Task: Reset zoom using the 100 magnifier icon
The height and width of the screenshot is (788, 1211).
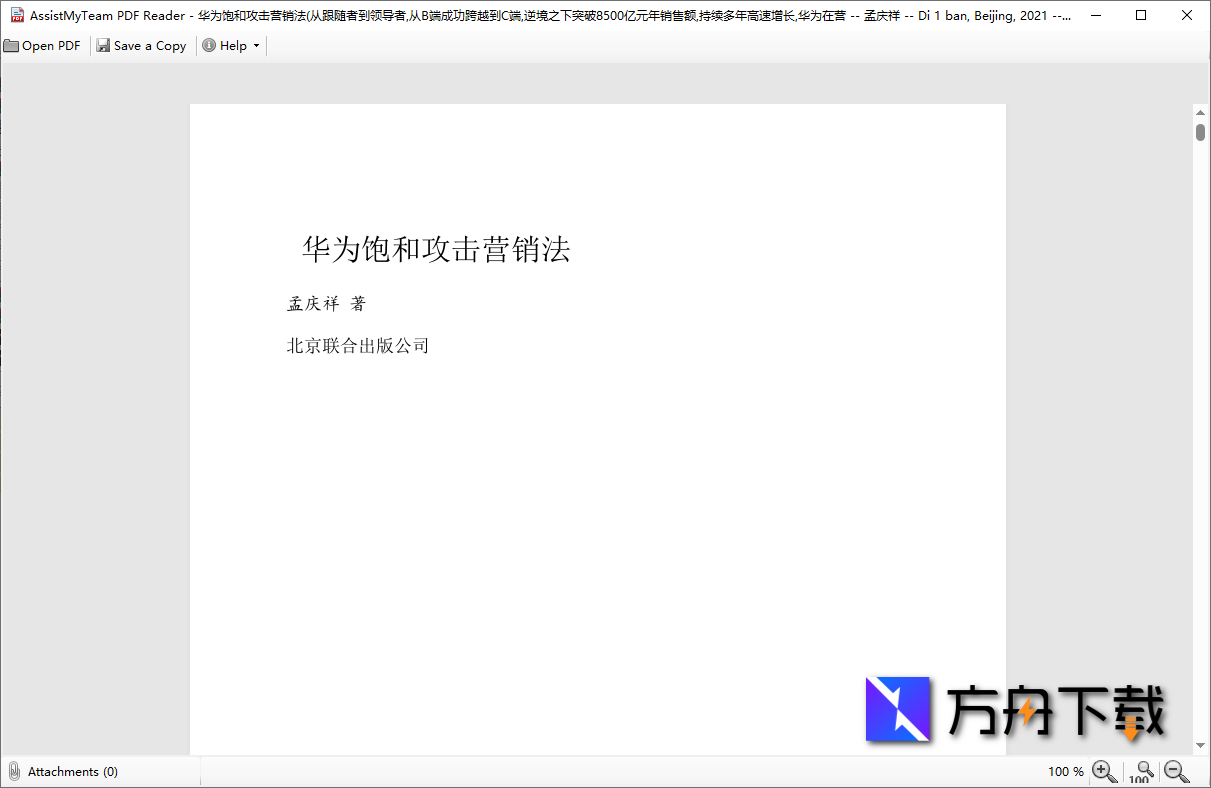Action: point(1140,772)
